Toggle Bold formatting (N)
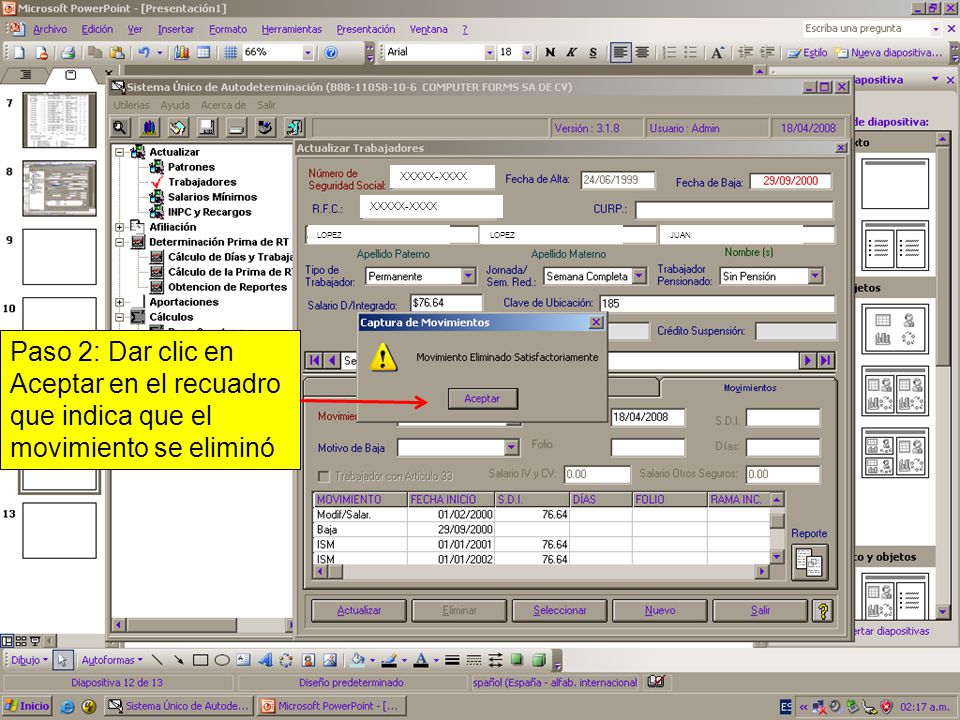Image resolution: width=960 pixels, height=720 pixels. pyautogui.click(x=550, y=53)
